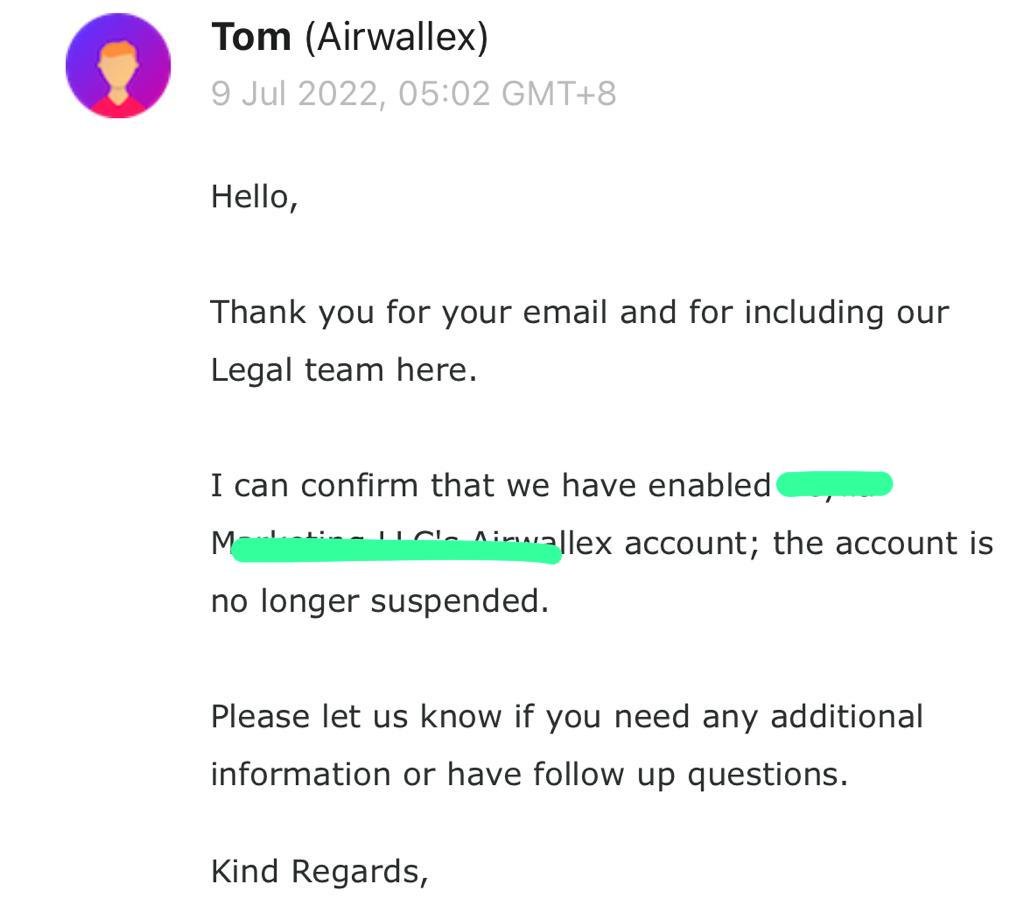Viewport: 1024px width, 920px height.
Task: Click "I can confirm that we have enabled"
Action: pyautogui.click(x=490, y=486)
